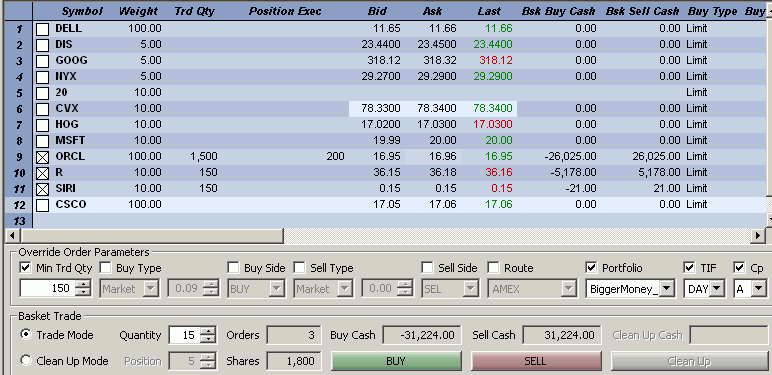Enable the Buy Type override checkbox
The image size is (772, 375).
click(x=105, y=268)
